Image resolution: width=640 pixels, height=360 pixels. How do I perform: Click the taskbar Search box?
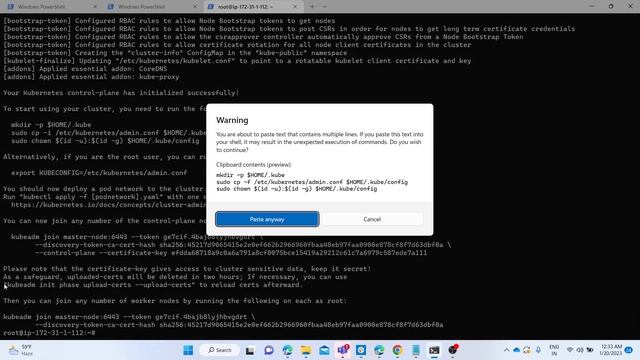pos(220,350)
